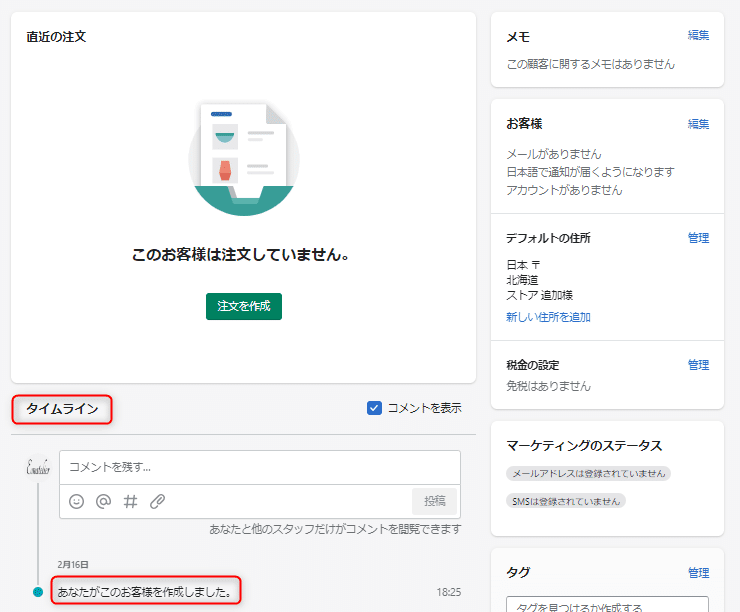Click the マーケティングのステータス heading

point(584,445)
